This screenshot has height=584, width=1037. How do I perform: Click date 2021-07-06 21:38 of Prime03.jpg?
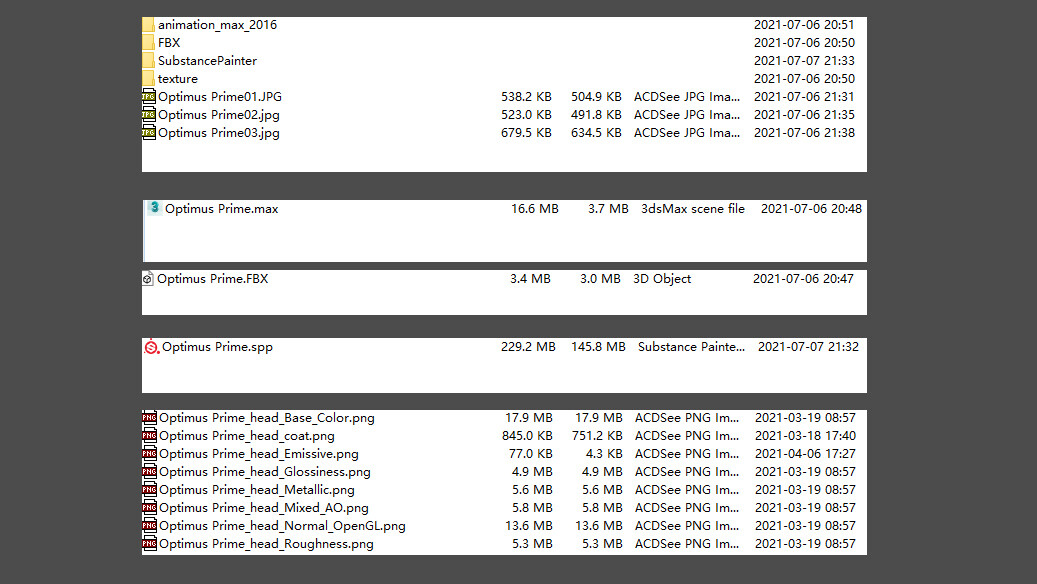[x=804, y=132]
